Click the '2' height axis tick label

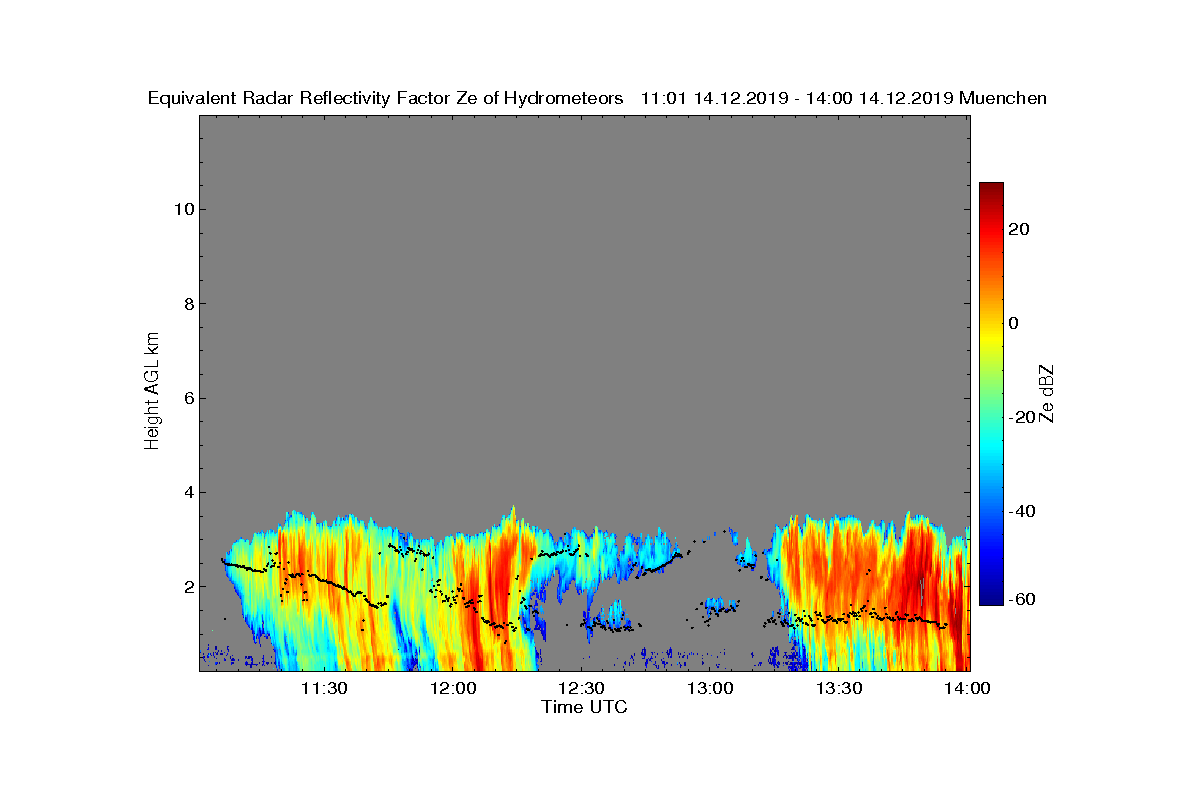pos(187,586)
